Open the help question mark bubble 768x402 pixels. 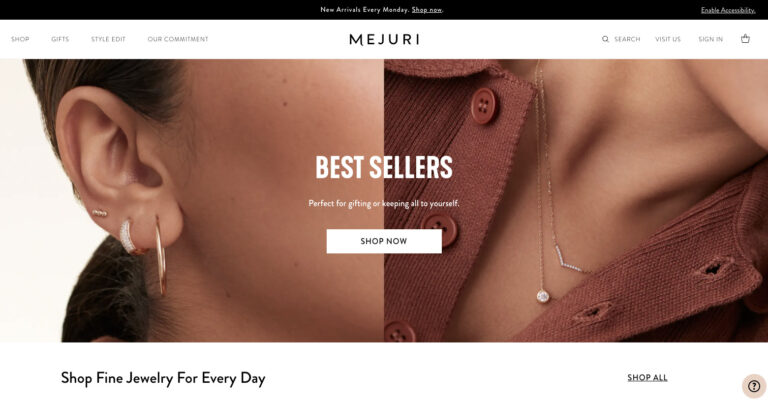(754, 386)
